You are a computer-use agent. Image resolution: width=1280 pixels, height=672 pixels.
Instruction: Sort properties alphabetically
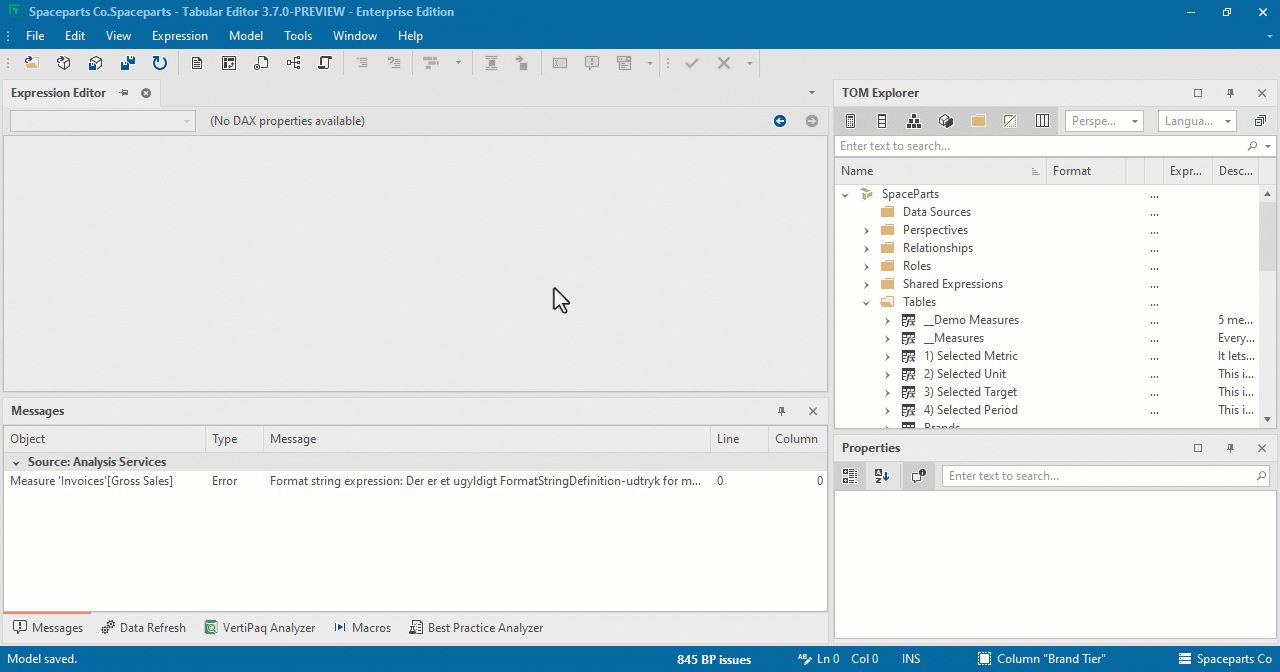click(x=882, y=476)
